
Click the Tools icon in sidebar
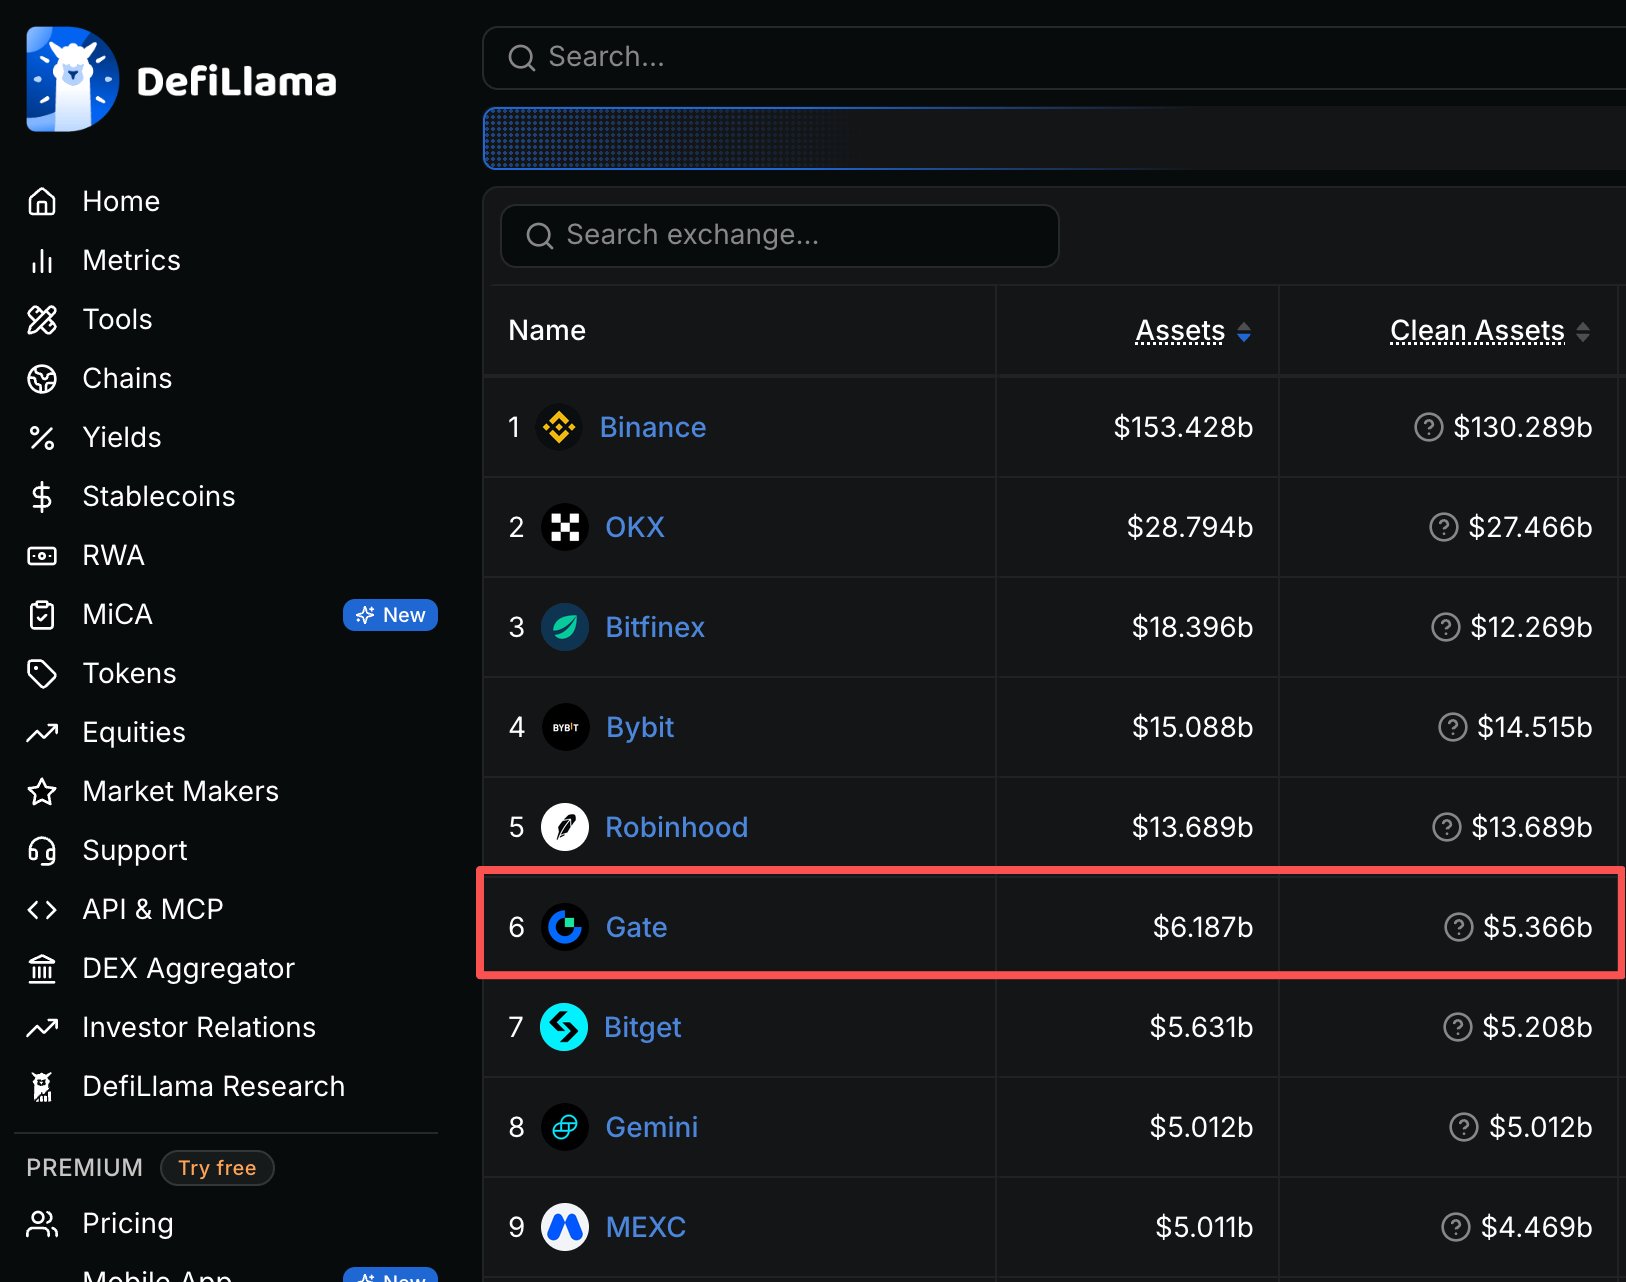point(42,319)
